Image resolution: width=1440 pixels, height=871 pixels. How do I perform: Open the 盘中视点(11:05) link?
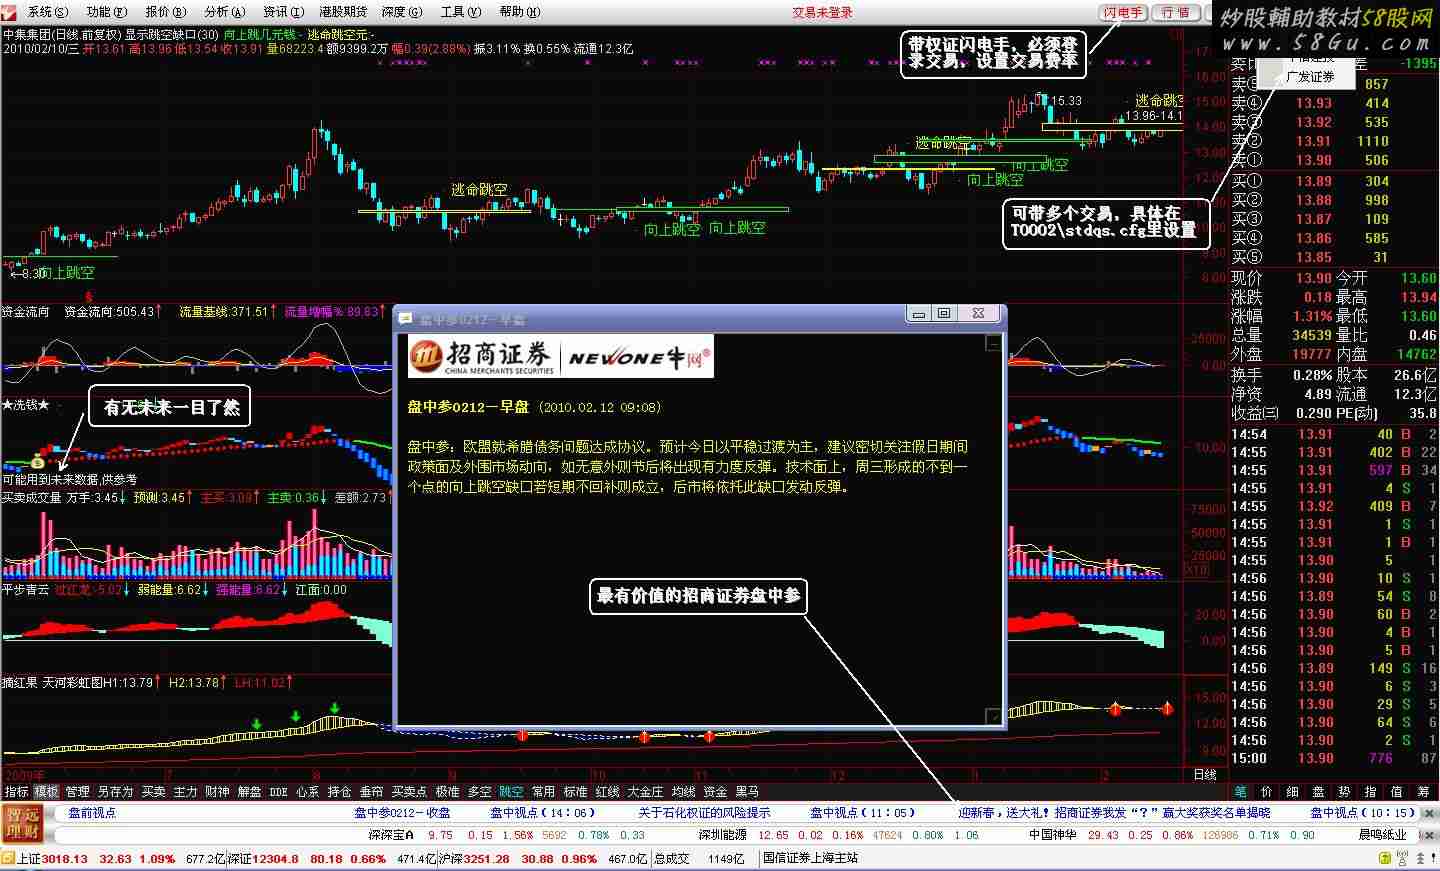coord(863,813)
